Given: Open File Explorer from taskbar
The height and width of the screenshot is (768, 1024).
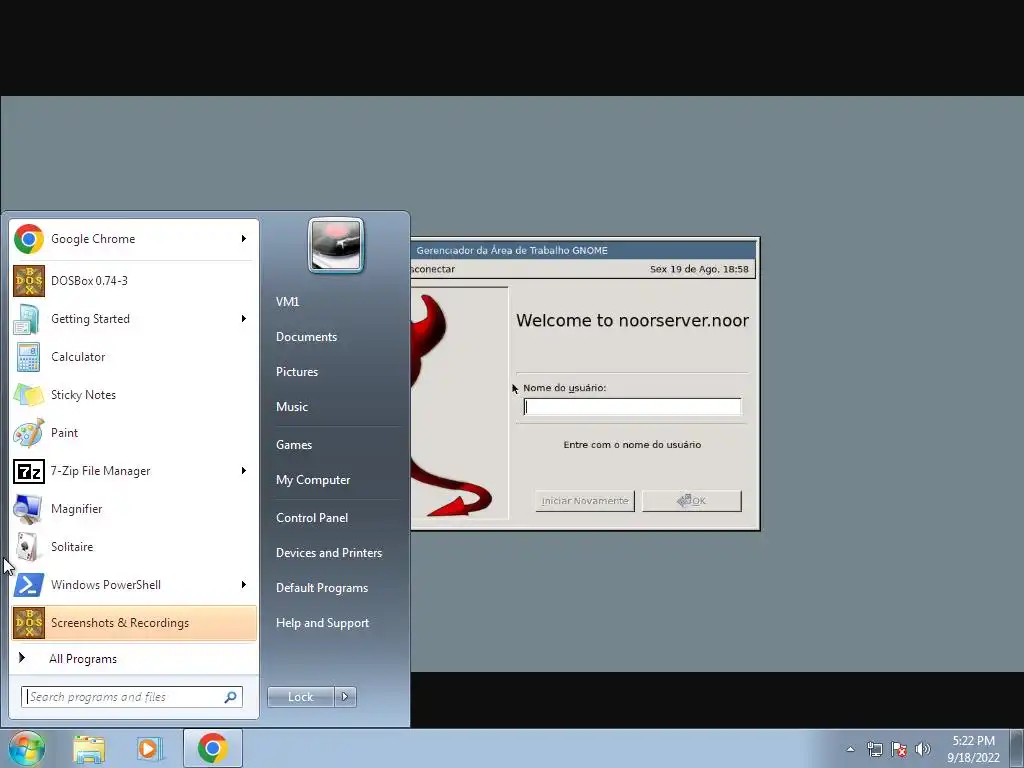Looking at the screenshot, I should (x=89, y=749).
